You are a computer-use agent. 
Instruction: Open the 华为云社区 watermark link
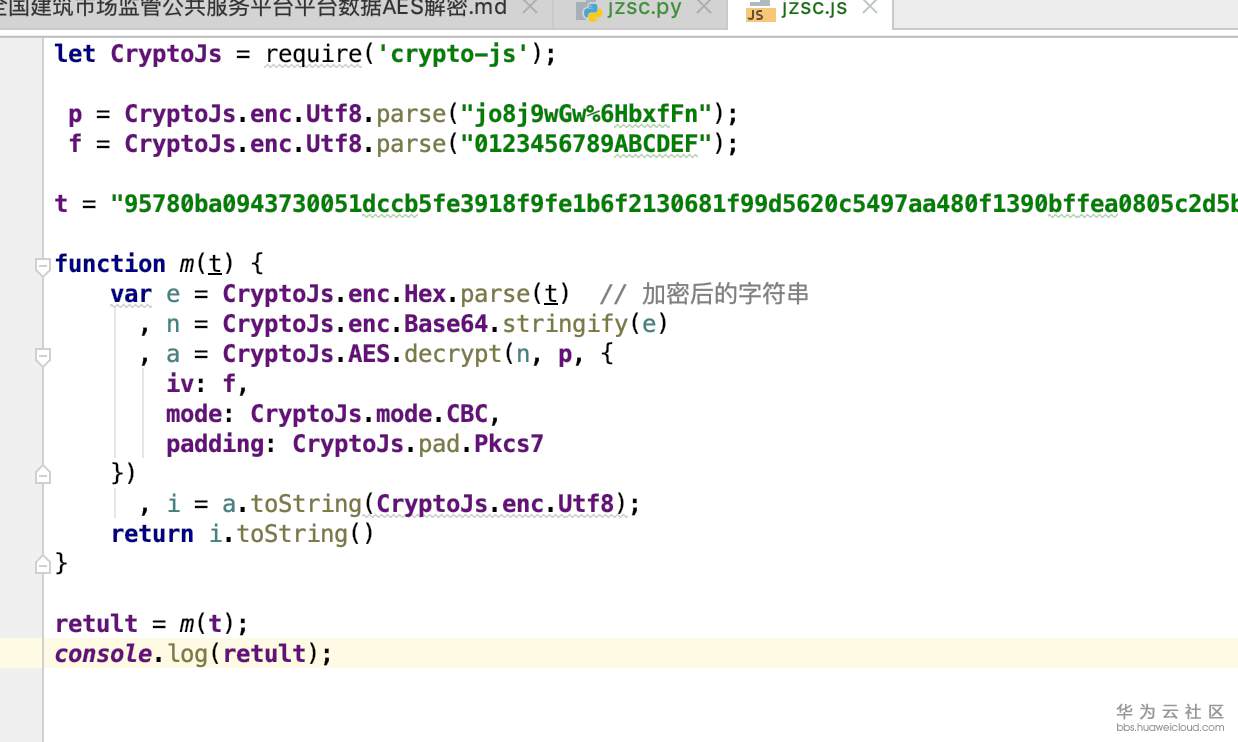pyautogui.click(x=1170, y=712)
